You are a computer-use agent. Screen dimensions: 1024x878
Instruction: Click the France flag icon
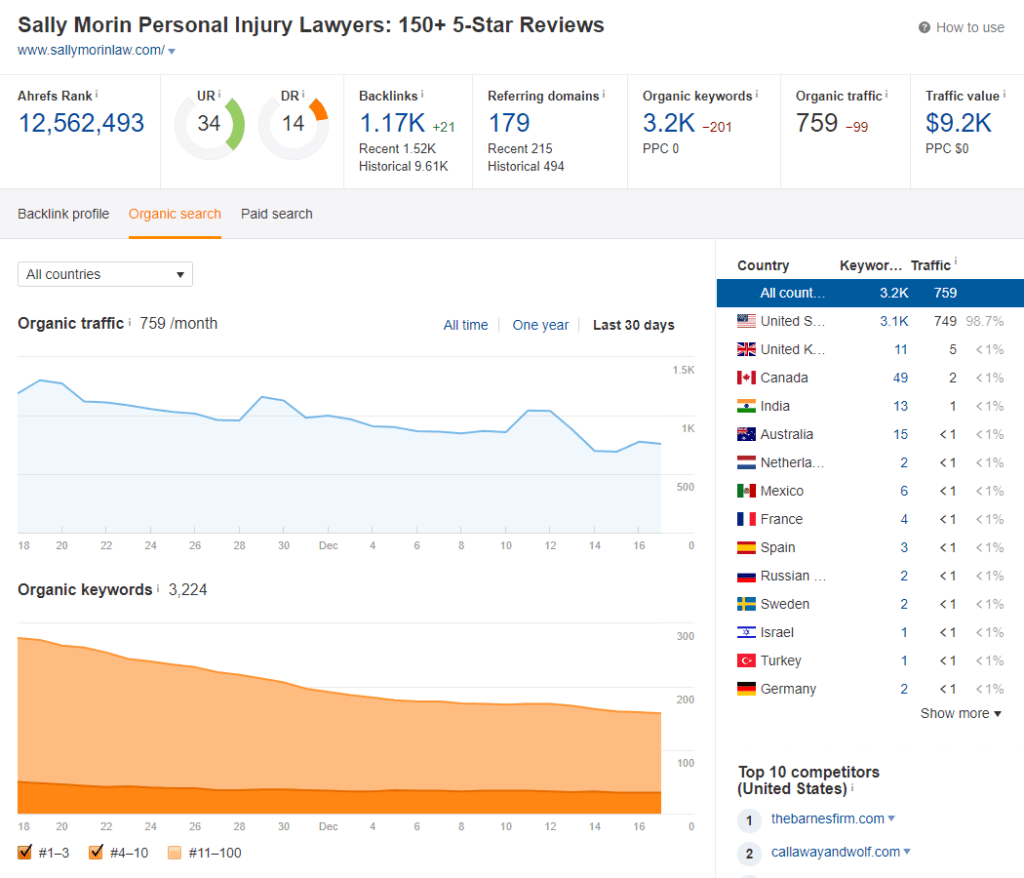click(746, 519)
